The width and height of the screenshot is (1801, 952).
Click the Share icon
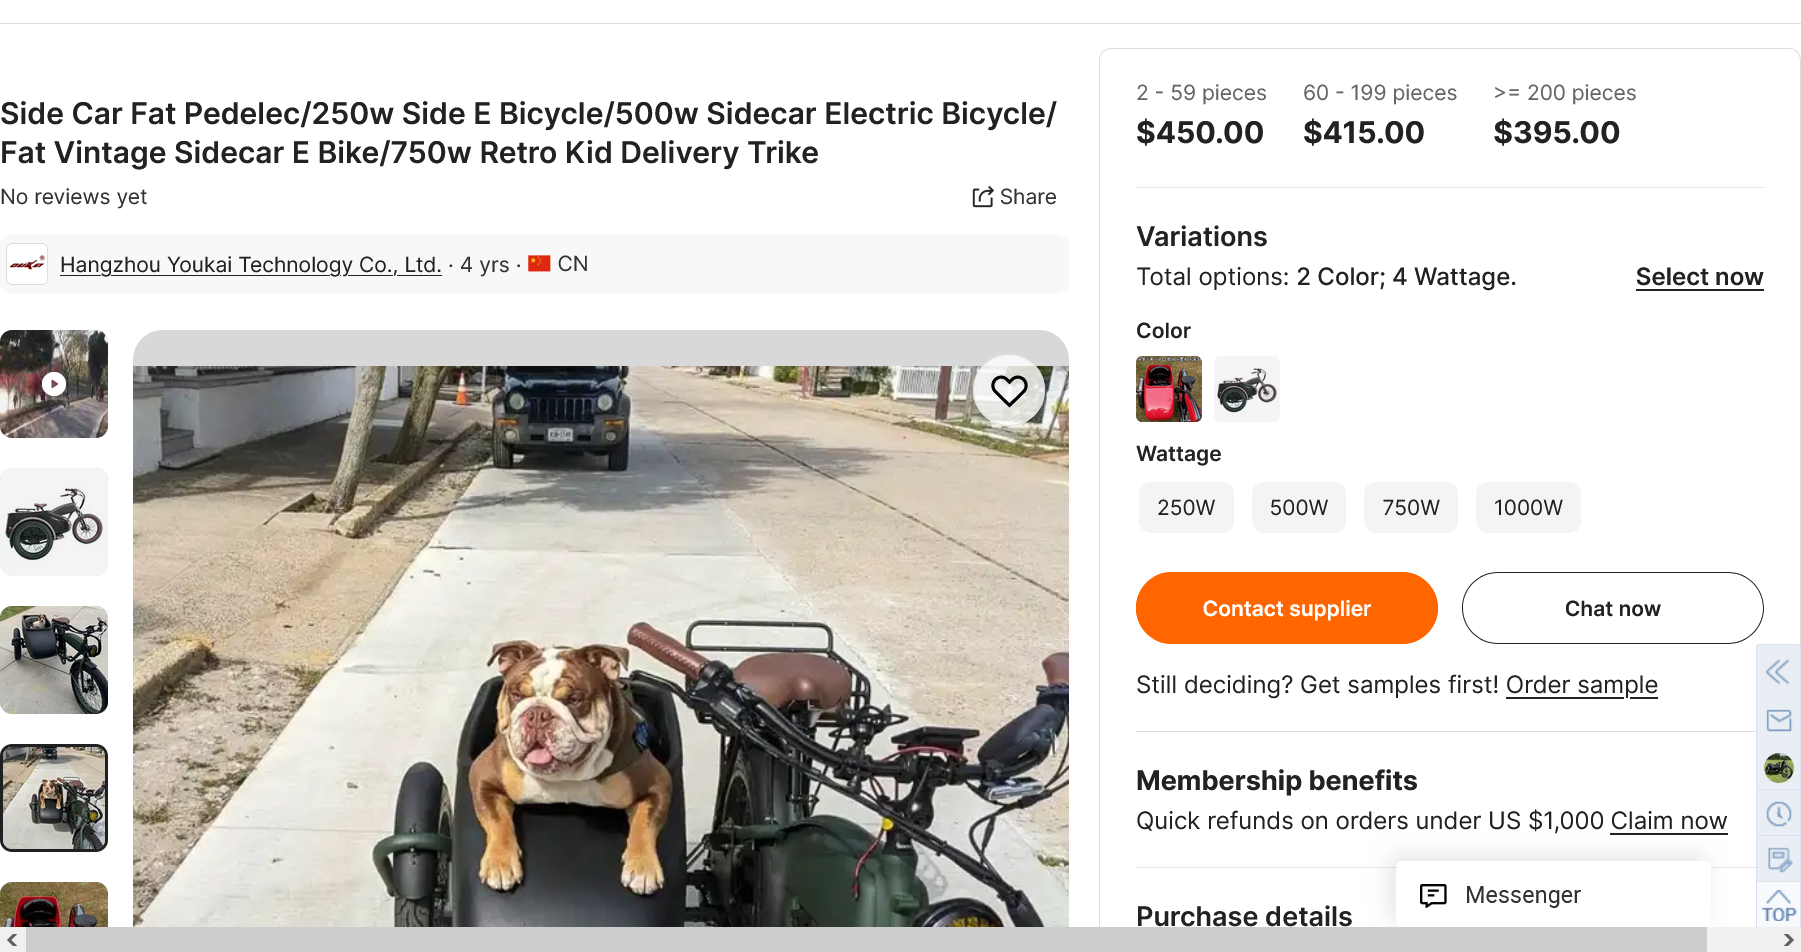click(983, 197)
